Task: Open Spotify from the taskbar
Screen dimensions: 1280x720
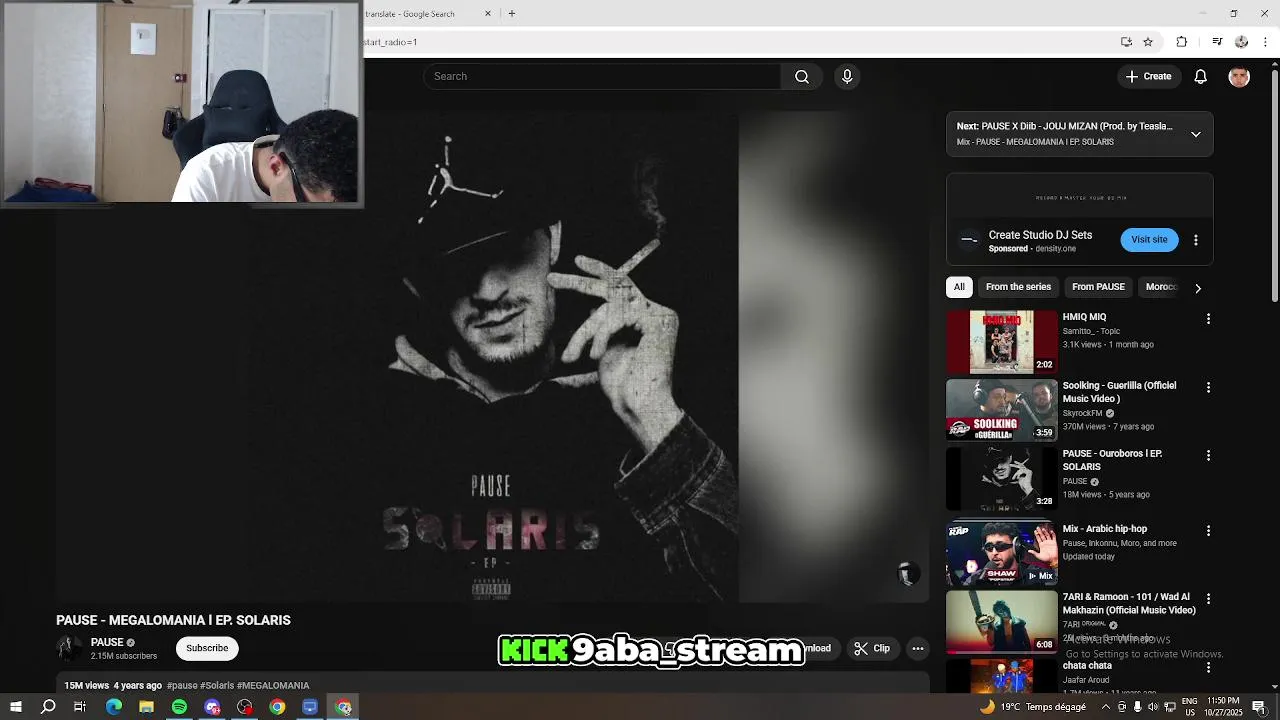Action: coord(179,707)
